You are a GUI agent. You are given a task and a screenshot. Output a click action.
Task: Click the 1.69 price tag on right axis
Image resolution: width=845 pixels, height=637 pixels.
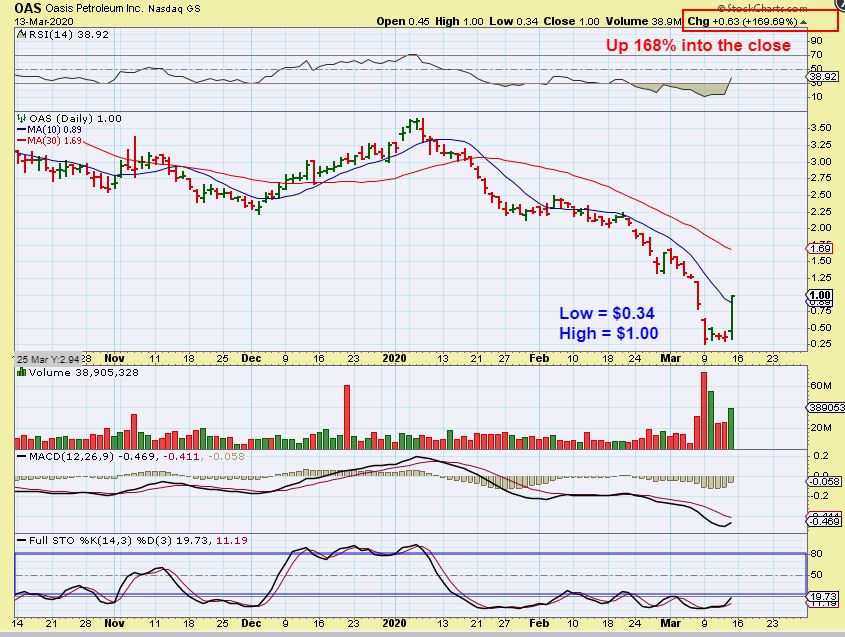point(820,248)
